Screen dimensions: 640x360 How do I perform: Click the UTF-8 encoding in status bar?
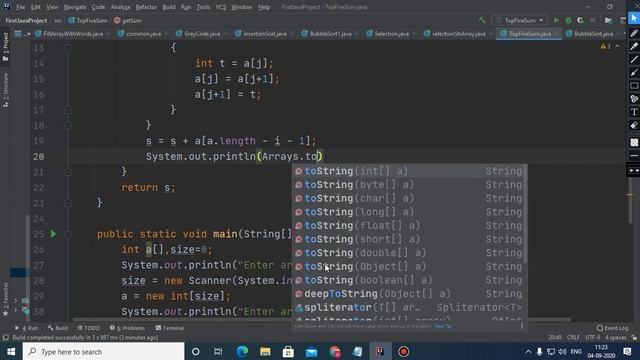click(592, 338)
